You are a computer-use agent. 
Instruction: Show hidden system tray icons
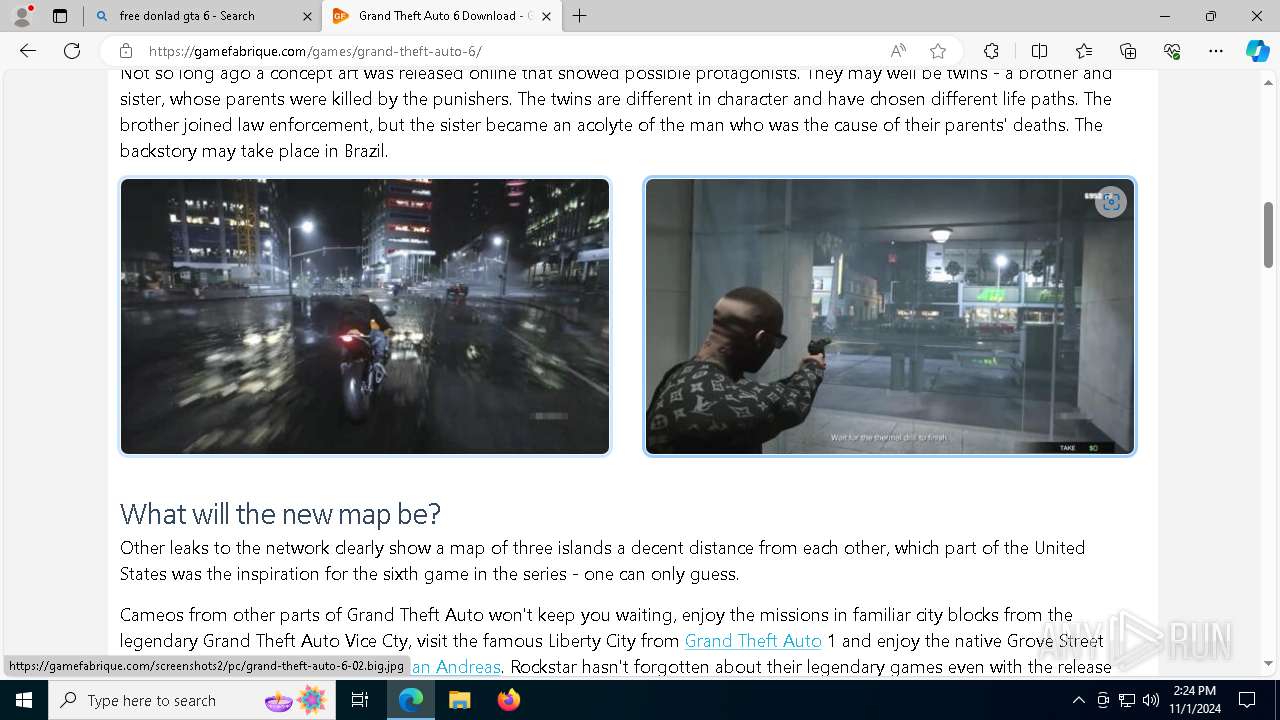pyautogui.click(x=1078, y=700)
